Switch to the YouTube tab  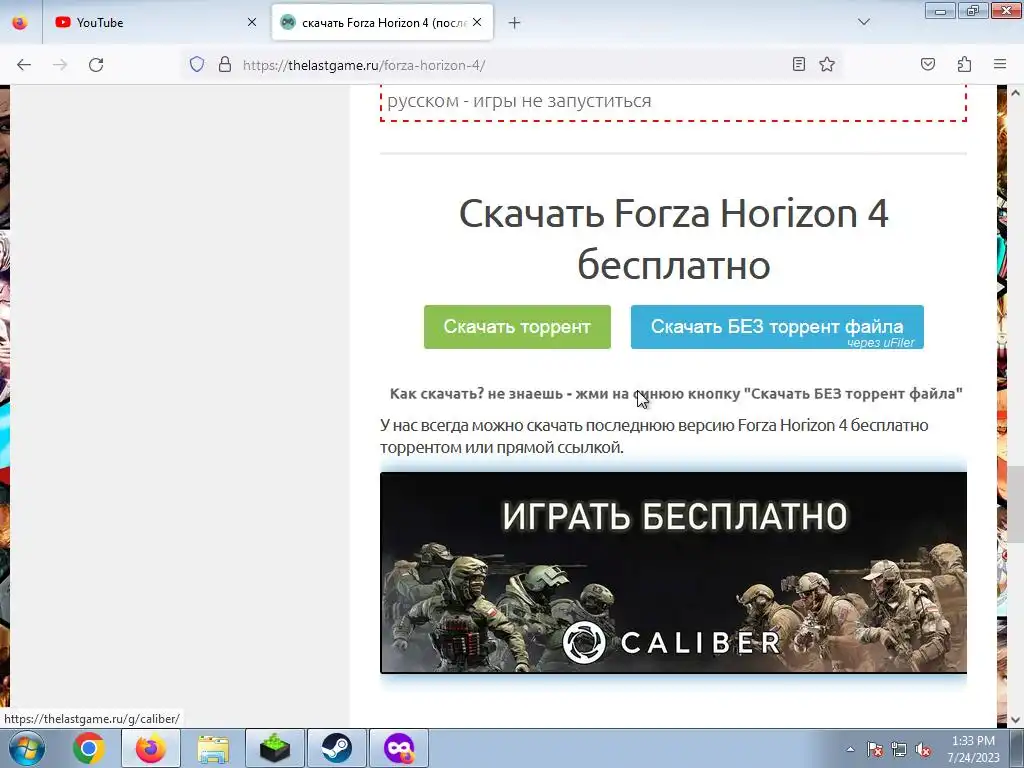point(157,23)
